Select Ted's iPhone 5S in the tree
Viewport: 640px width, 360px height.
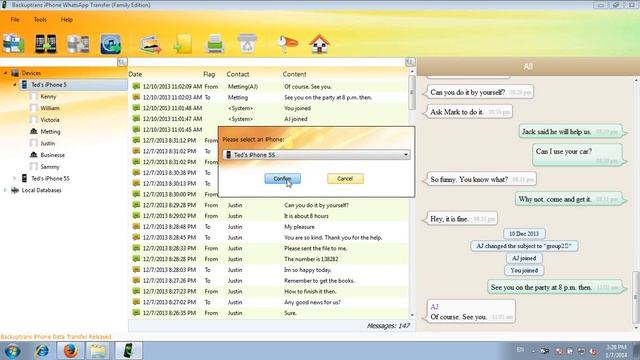click(x=50, y=178)
